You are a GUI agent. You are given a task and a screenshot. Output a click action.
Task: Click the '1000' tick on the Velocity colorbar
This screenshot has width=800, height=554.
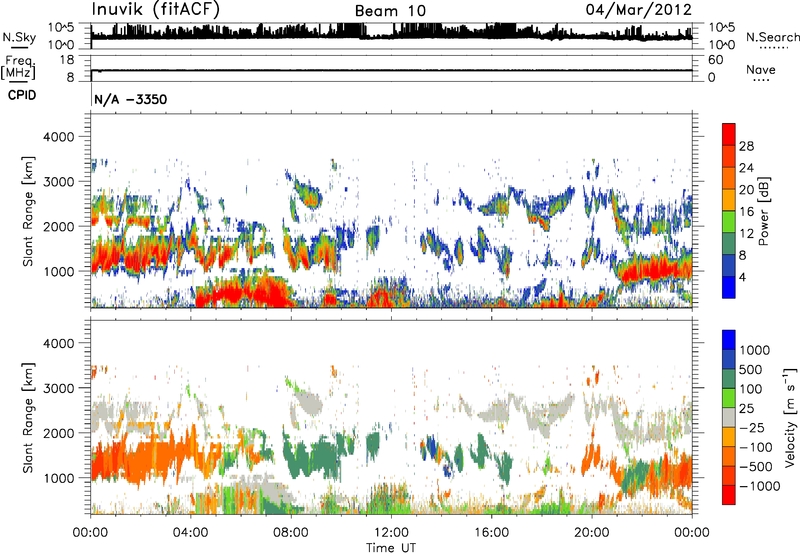tap(755, 350)
